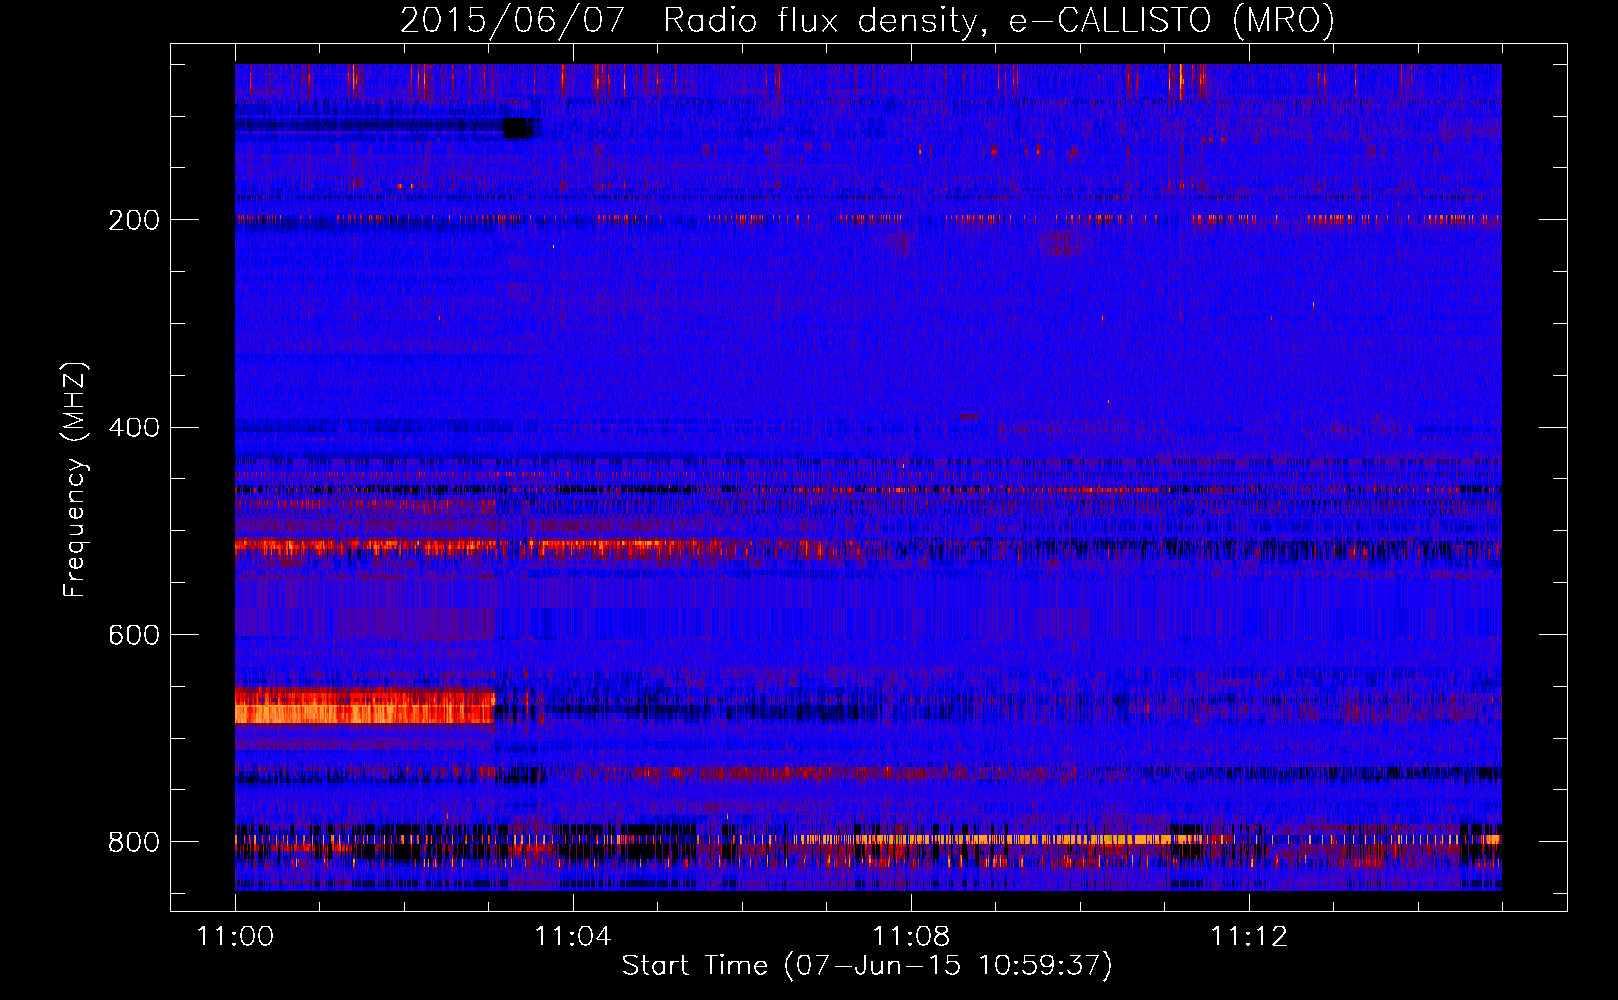This screenshot has height=1000, width=1618.
Task: Click the 400 frequency tick label
Action: coord(134,428)
